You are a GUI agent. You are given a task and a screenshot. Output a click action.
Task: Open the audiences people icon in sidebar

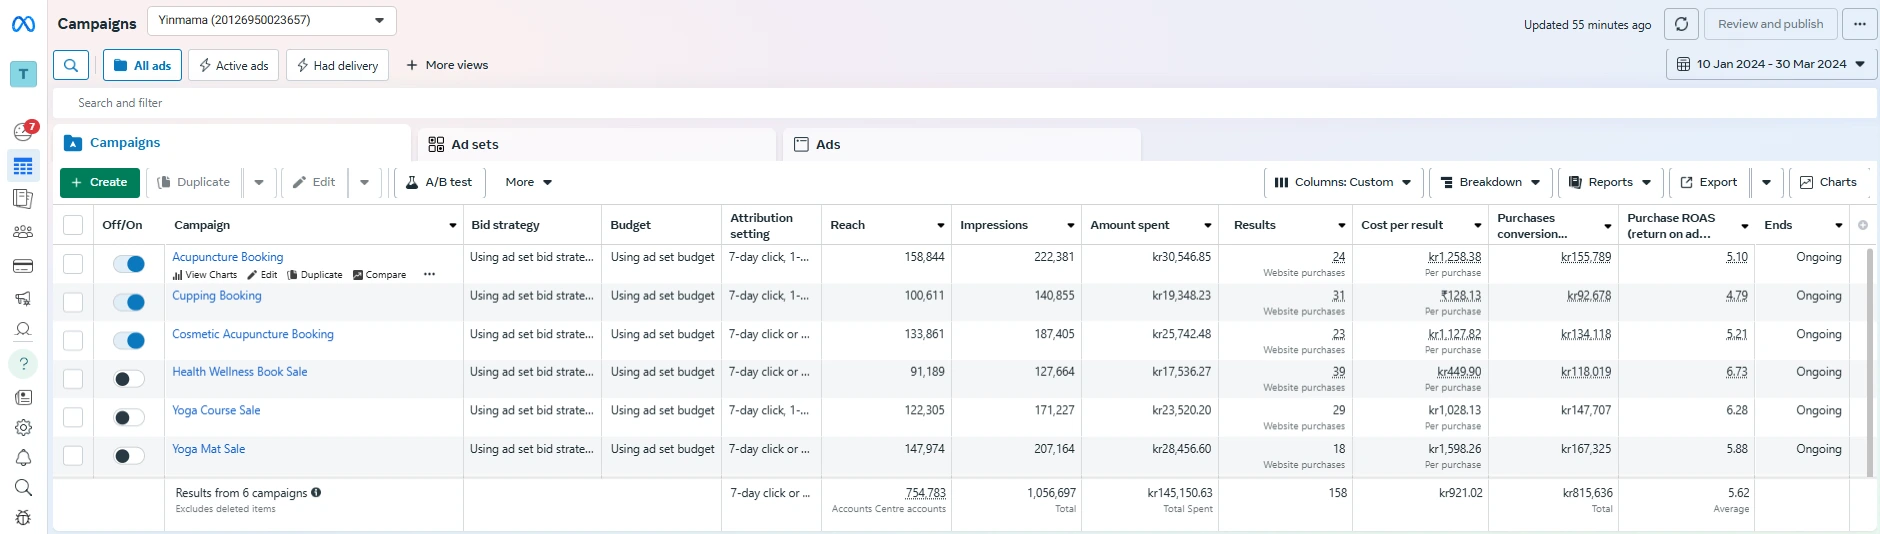coord(23,232)
